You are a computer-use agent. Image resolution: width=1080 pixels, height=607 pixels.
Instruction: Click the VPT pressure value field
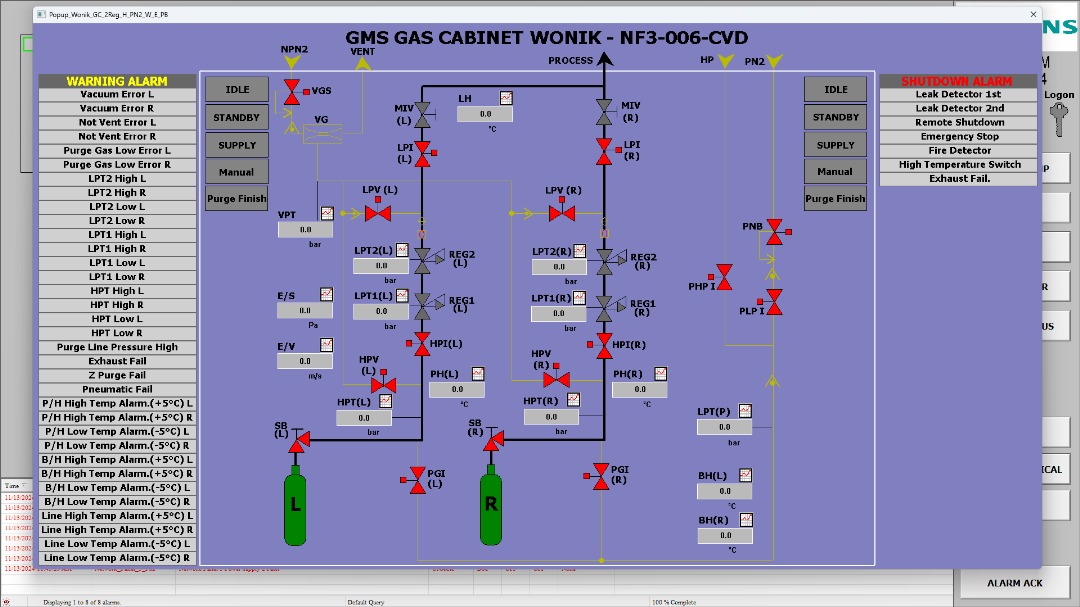(x=306, y=230)
